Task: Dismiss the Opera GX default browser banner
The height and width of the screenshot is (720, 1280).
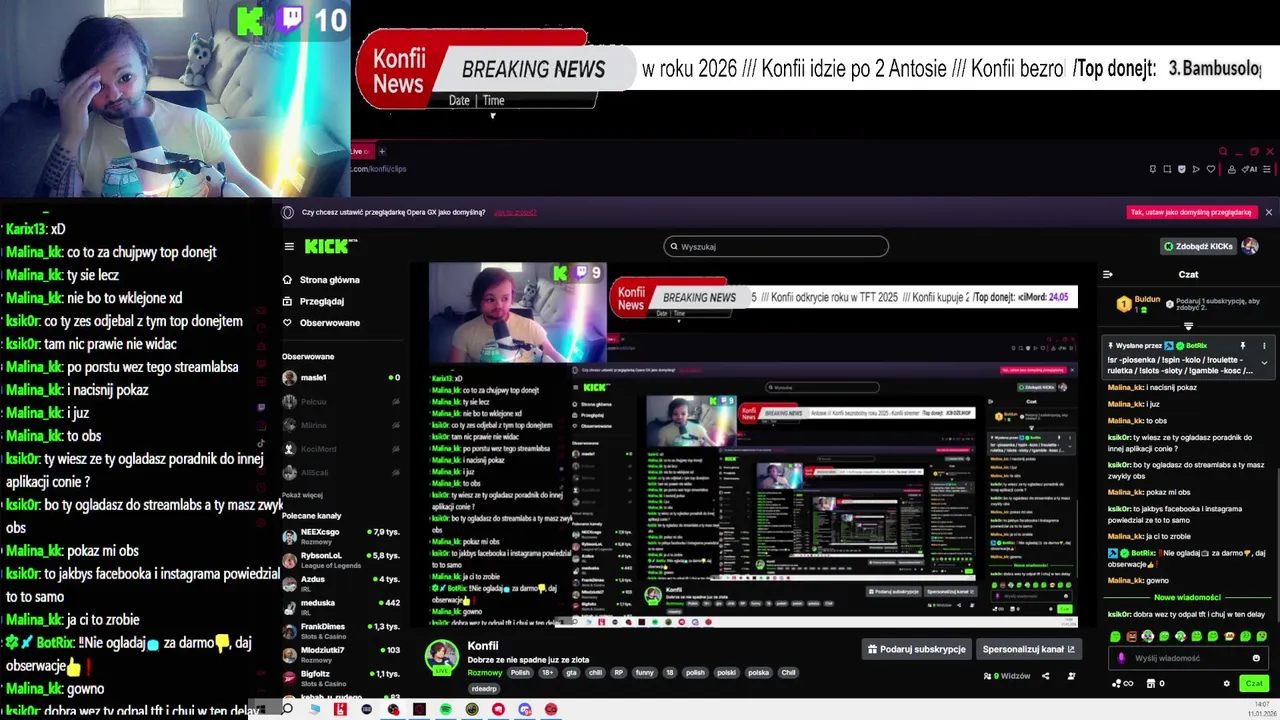Action: tap(1268, 212)
